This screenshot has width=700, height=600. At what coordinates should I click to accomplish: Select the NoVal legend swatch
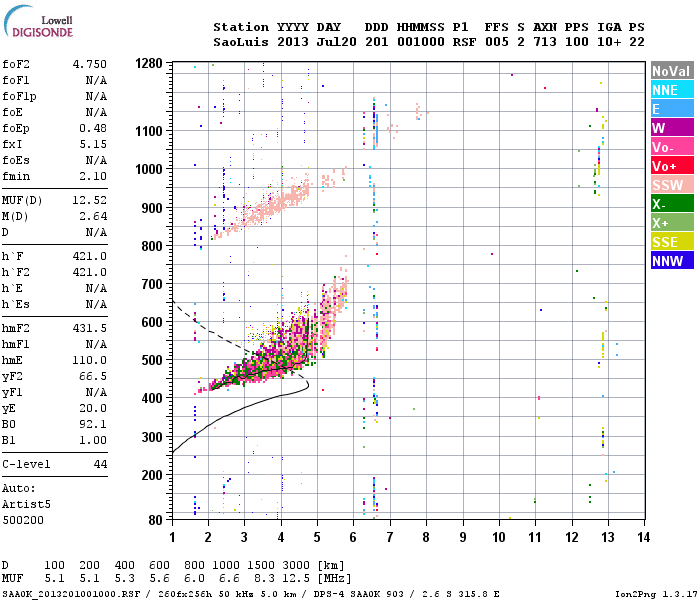(x=672, y=71)
